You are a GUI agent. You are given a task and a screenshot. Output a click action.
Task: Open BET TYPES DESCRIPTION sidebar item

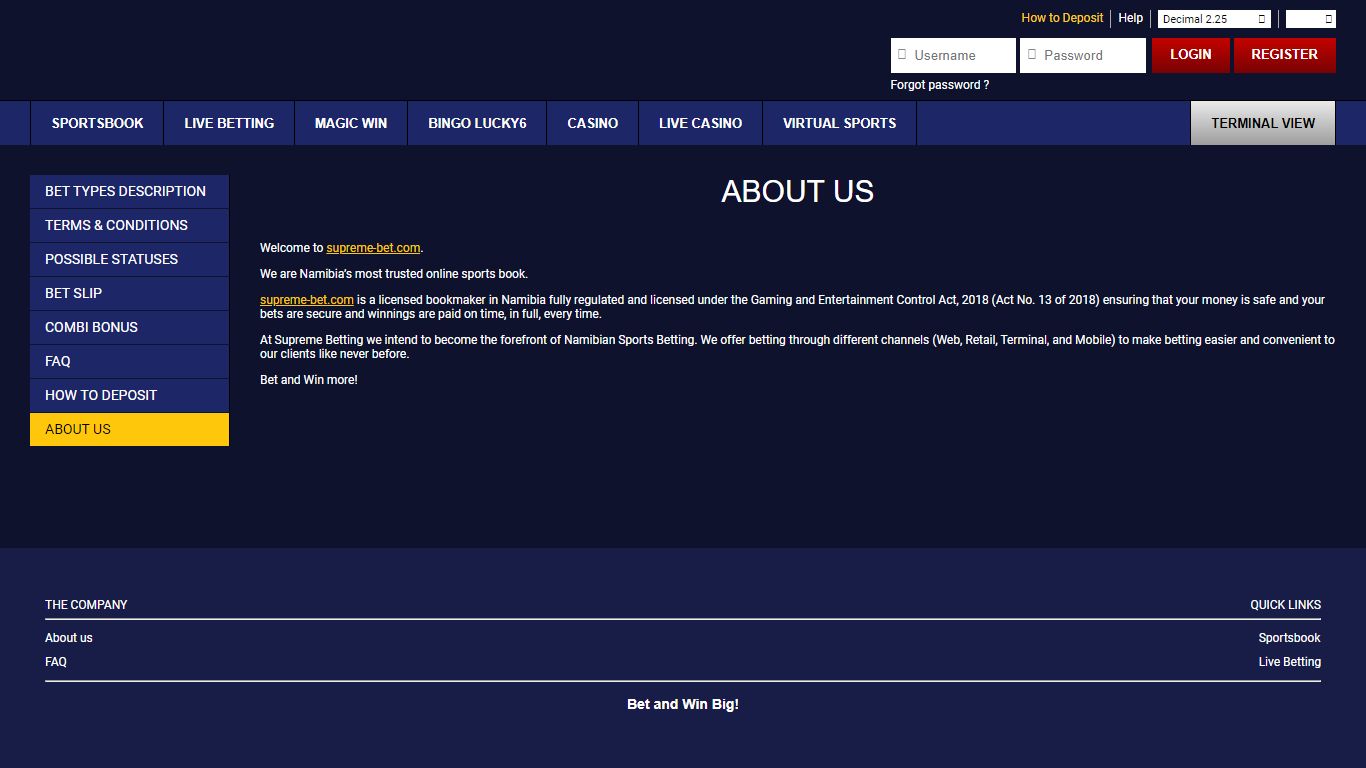[x=129, y=191]
